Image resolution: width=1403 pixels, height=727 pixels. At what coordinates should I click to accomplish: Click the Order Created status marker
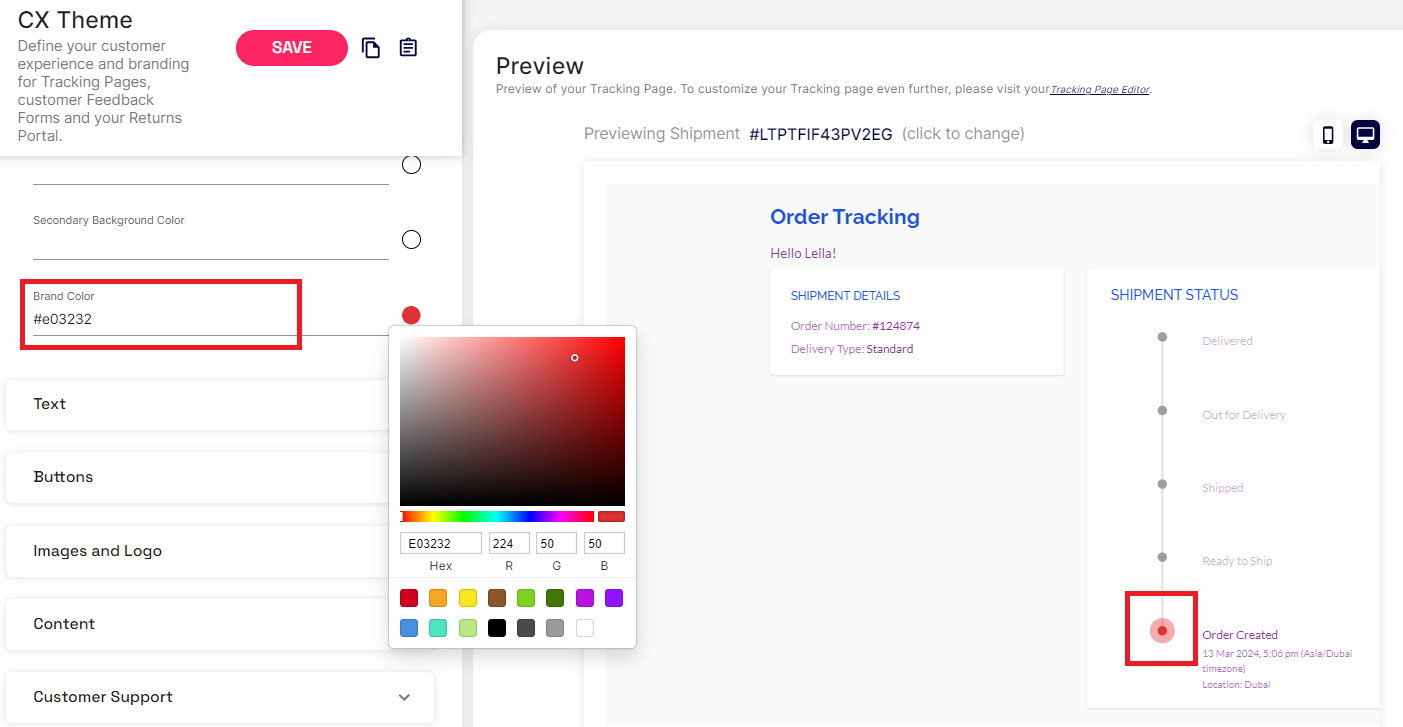(x=1162, y=631)
